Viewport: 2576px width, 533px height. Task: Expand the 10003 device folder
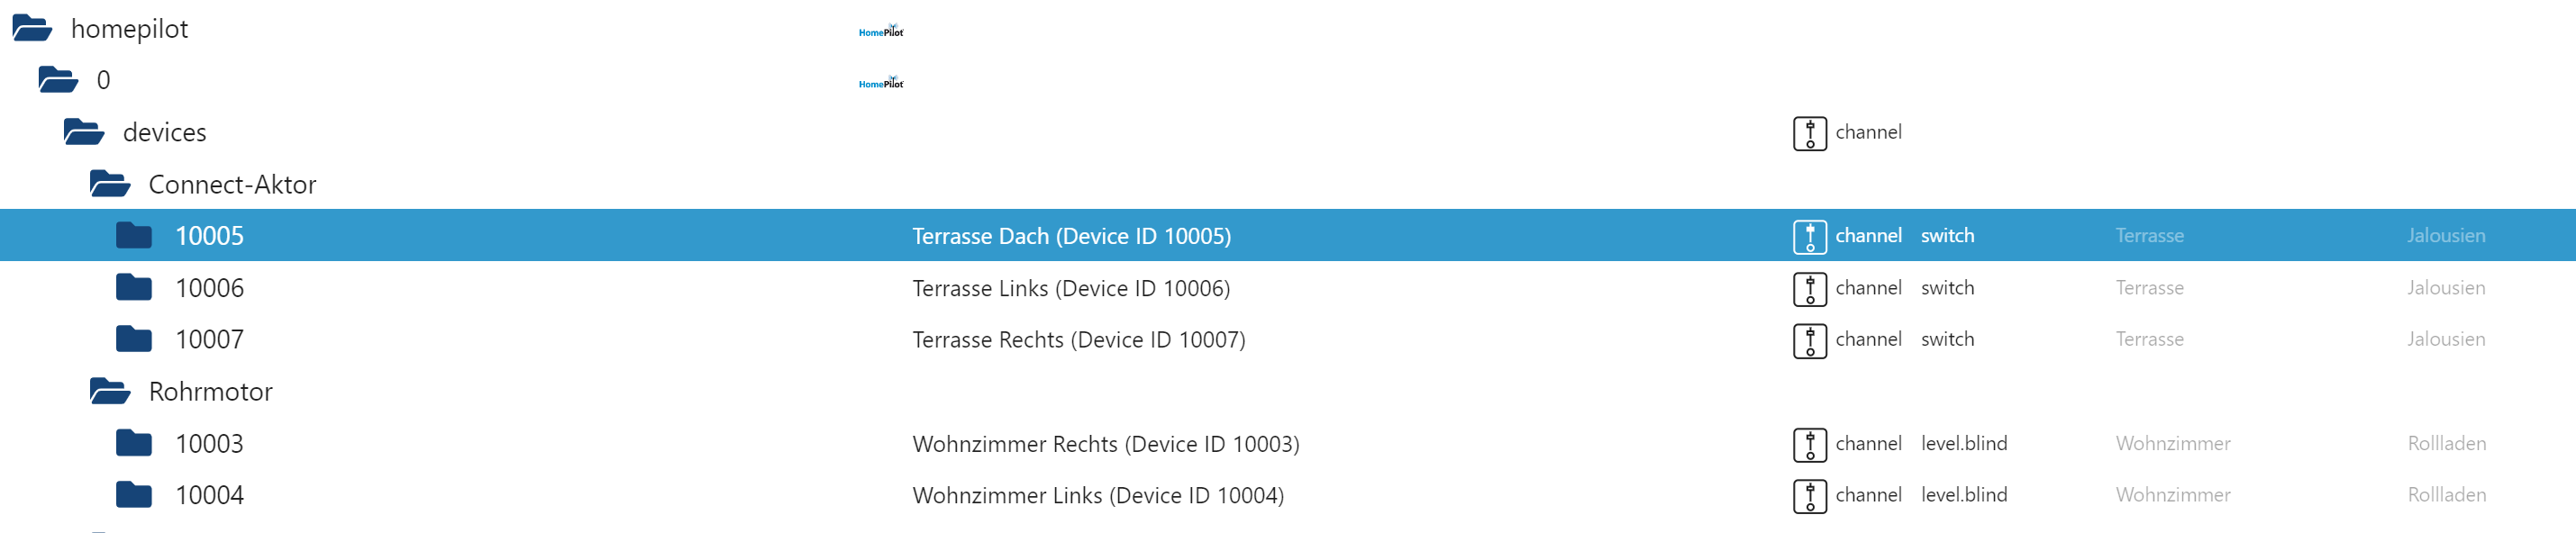(x=134, y=444)
